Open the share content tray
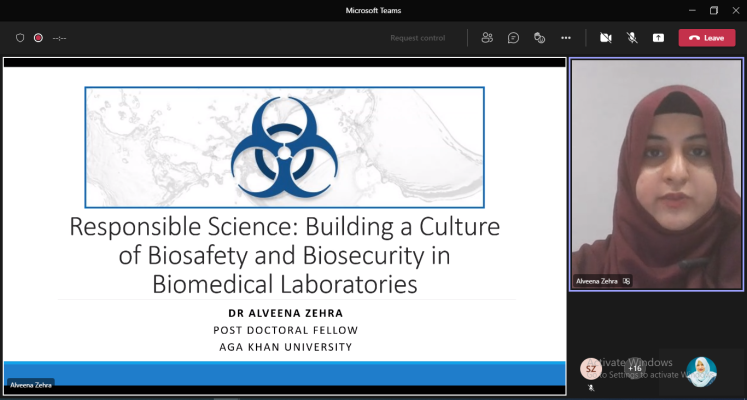 point(658,38)
